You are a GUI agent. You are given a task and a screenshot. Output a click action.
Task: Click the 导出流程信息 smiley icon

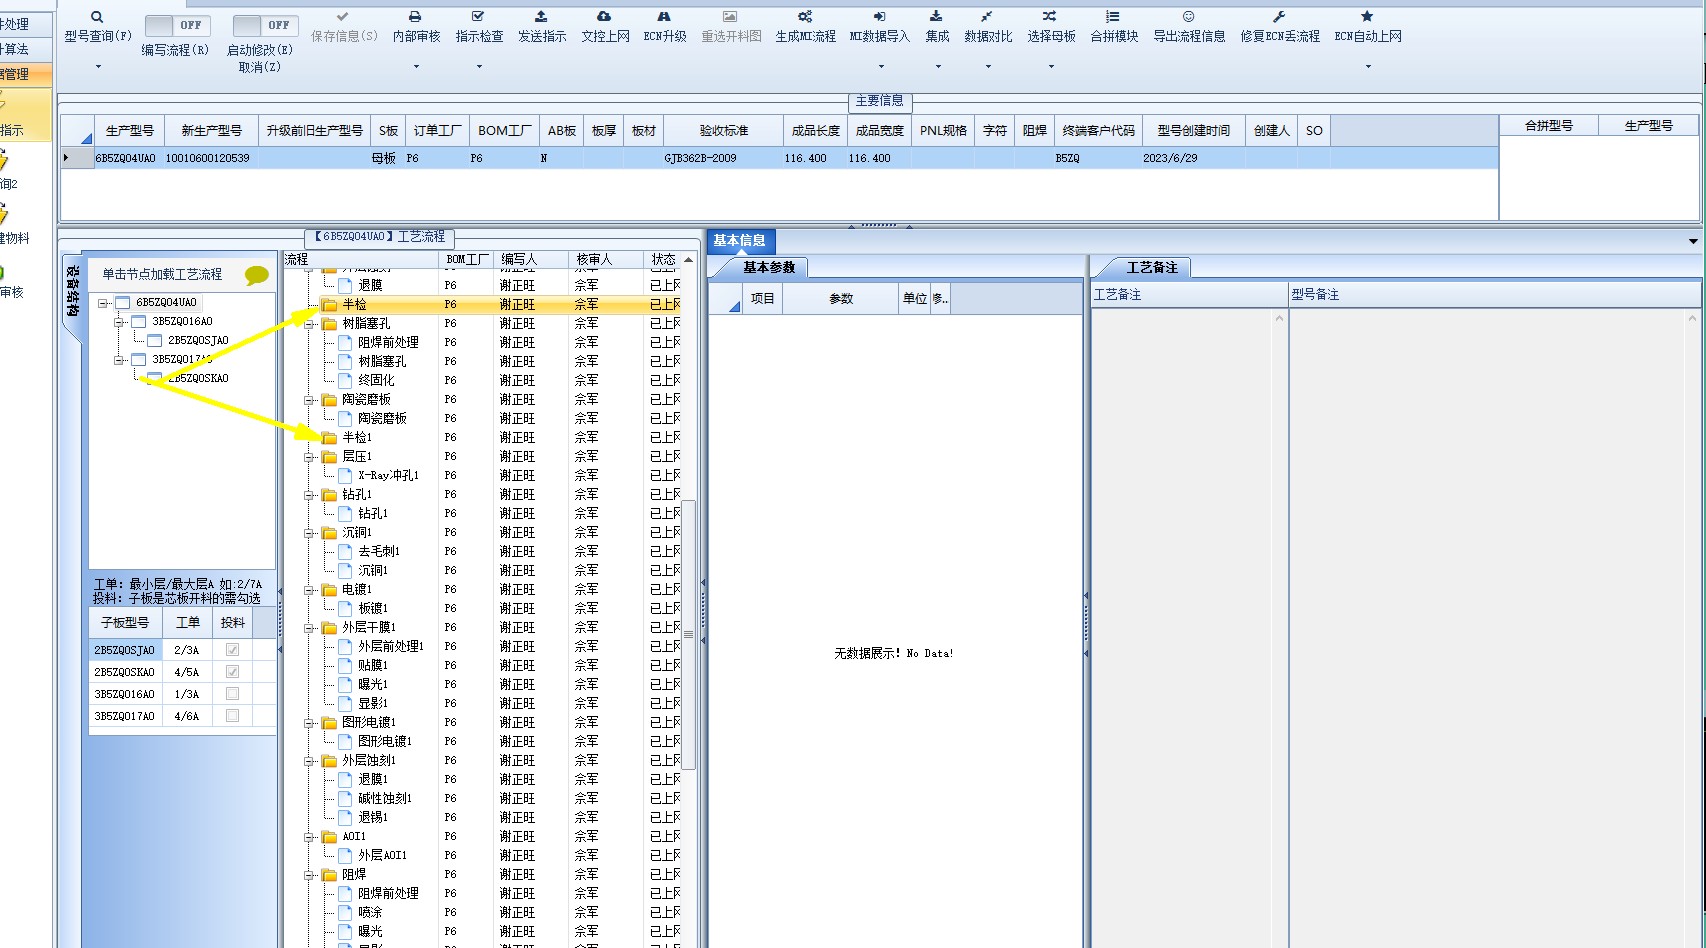tap(1188, 17)
